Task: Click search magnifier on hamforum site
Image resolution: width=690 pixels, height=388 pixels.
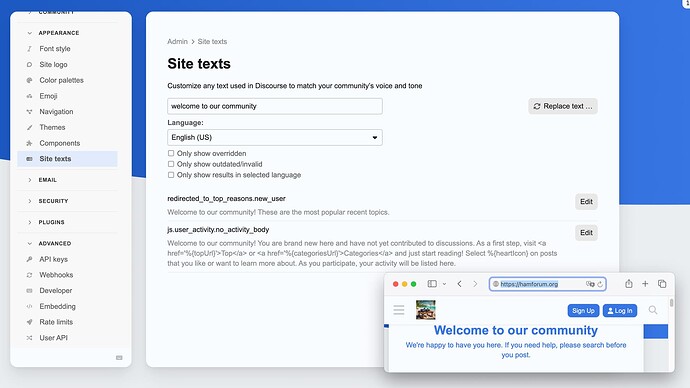Action: pyautogui.click(x=653, y=310)
